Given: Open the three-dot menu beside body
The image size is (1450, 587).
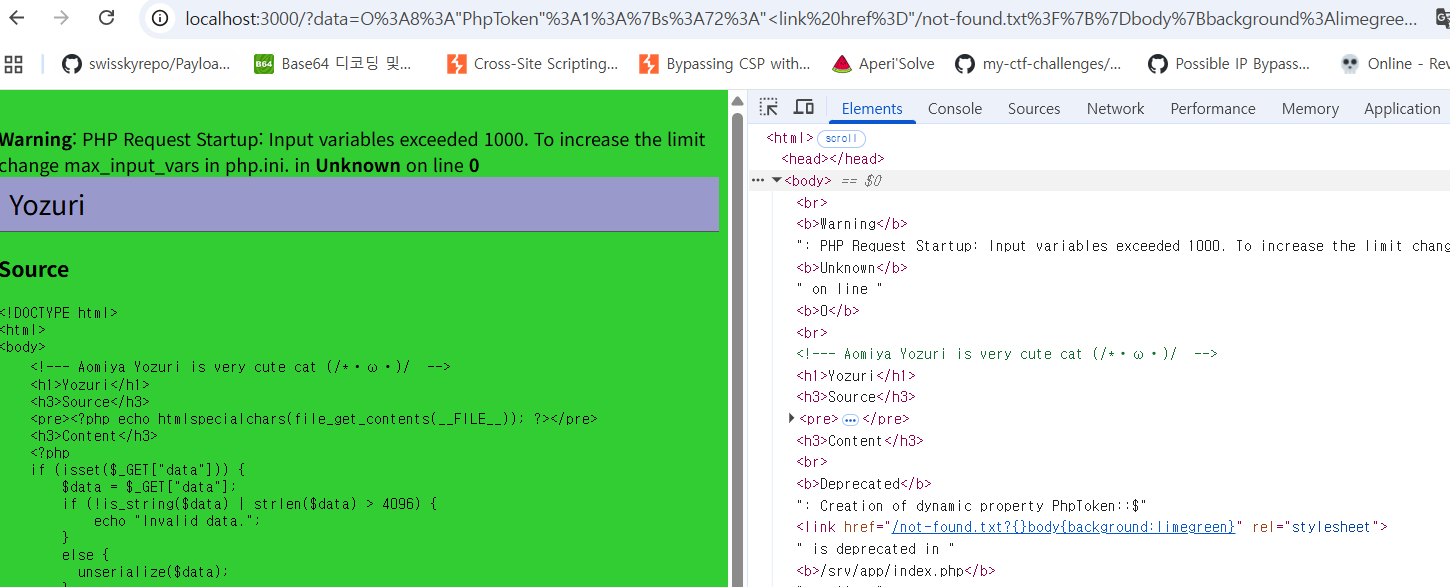Looking at the screenshot, I should 758,181.
